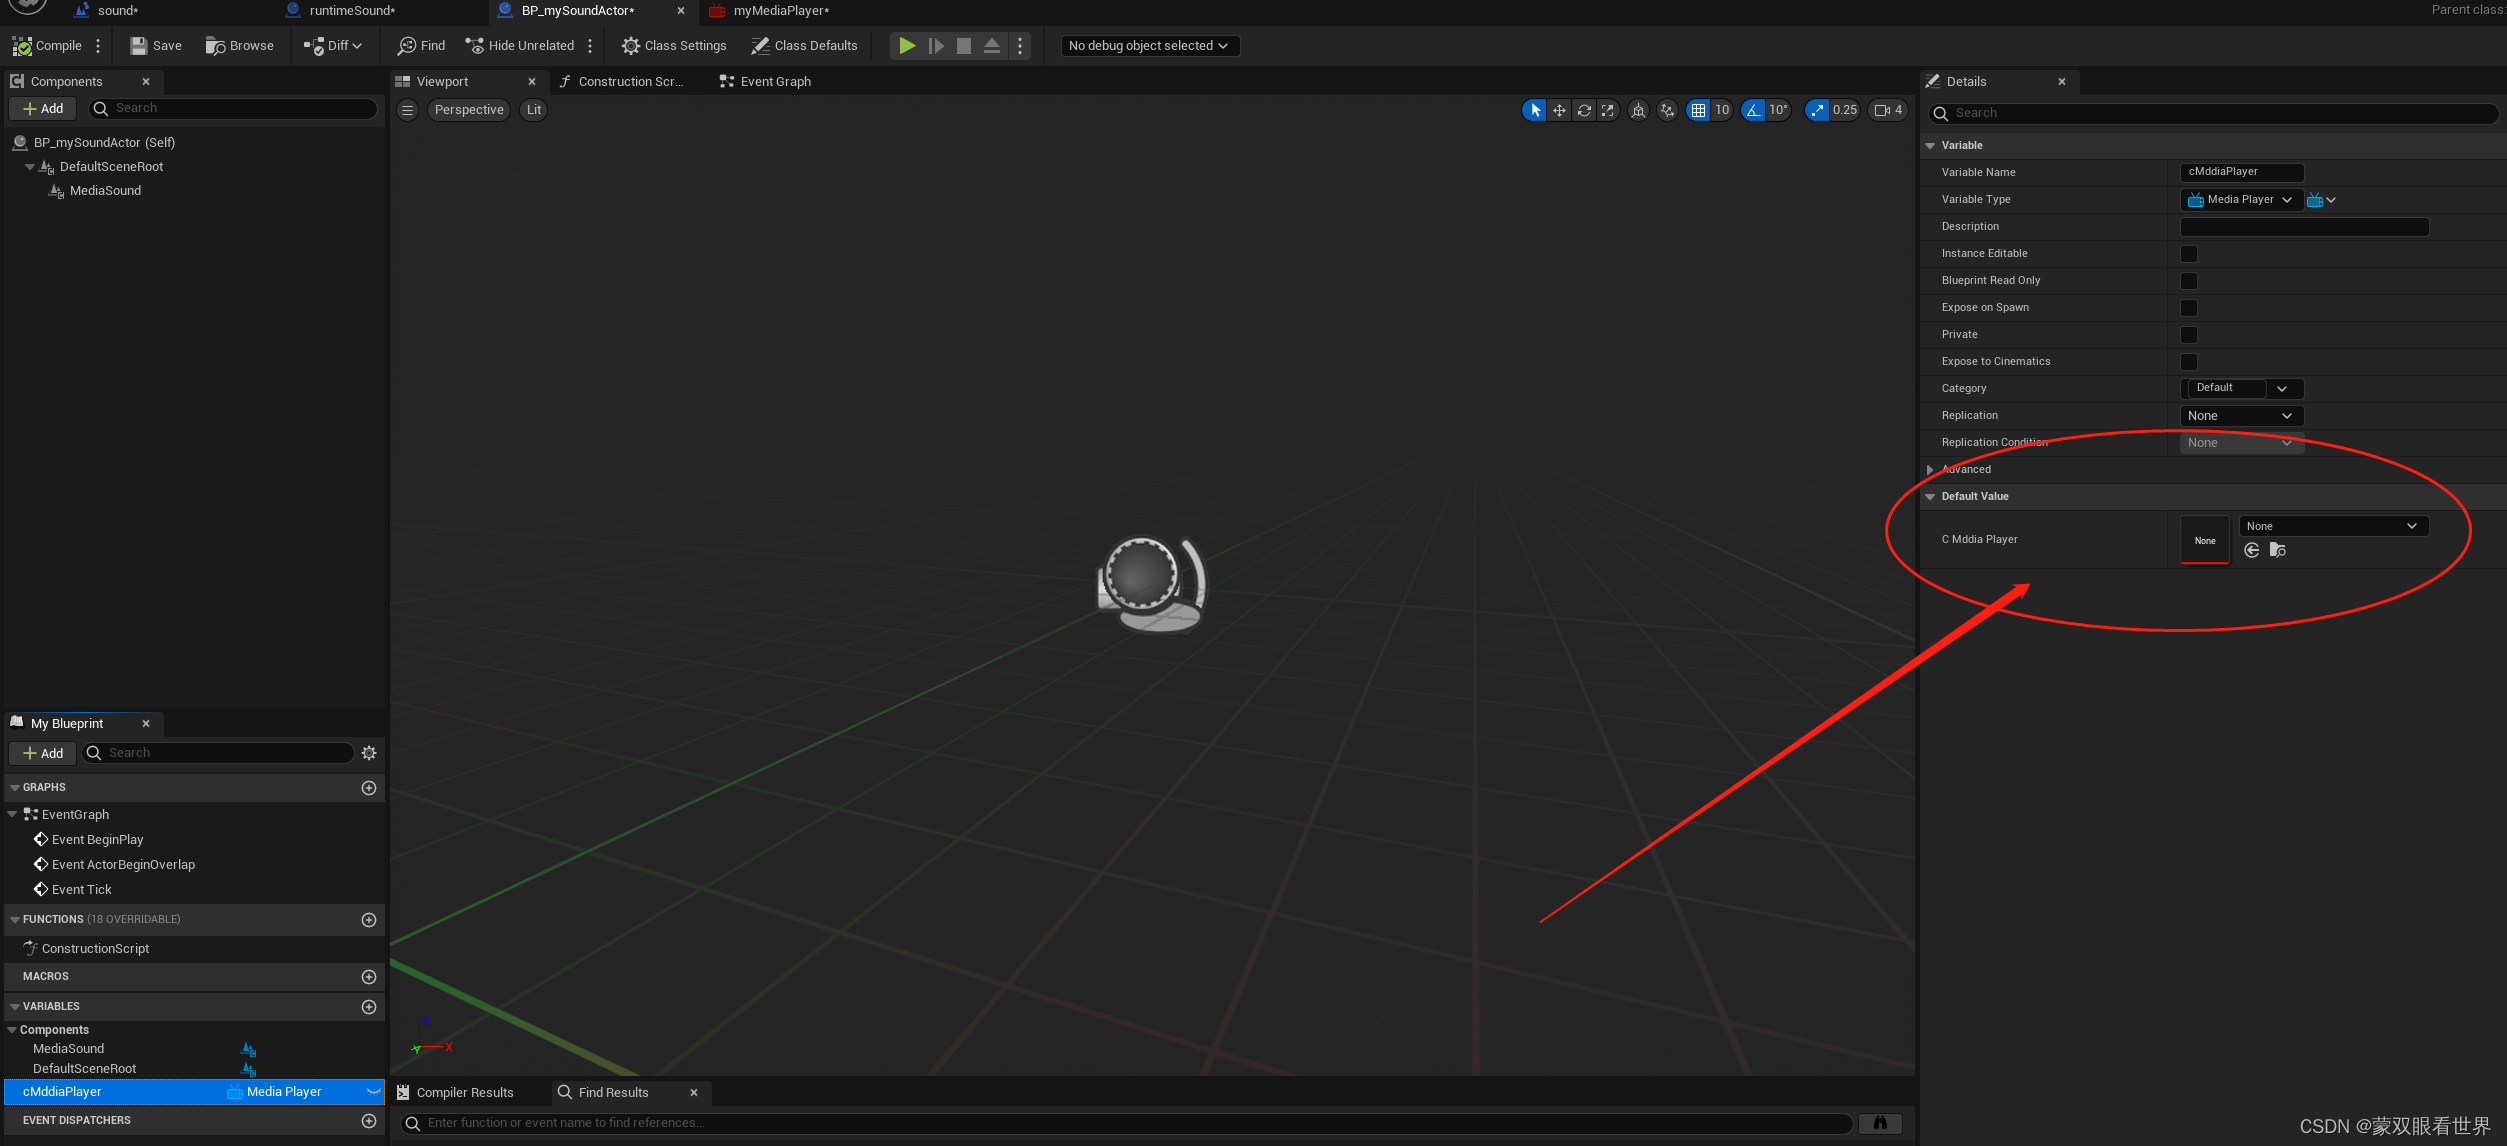Tick the Expose on Spawn checkbox
The width and height of the screenshot is (2507, 1146).
(x=2189, y=308)
